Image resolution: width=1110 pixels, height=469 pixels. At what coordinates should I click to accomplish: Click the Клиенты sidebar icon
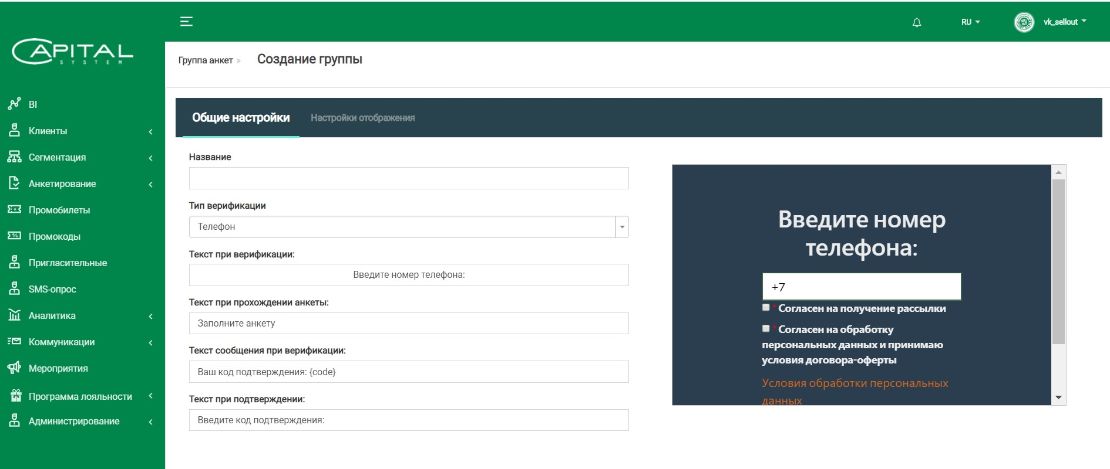pyautogui.click(x=13, y=131)
